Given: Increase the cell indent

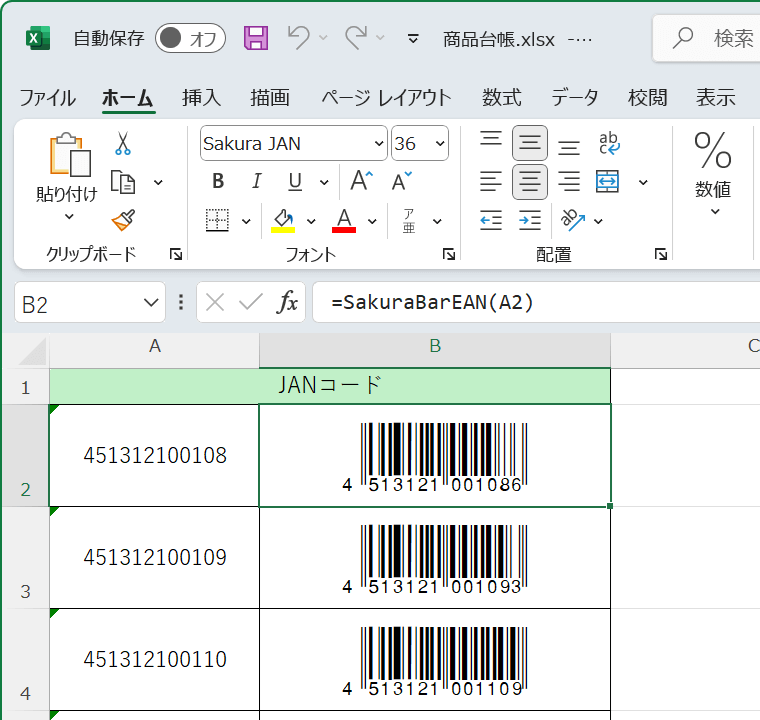Looking at the screenshot, I should [x=530, y=221].
